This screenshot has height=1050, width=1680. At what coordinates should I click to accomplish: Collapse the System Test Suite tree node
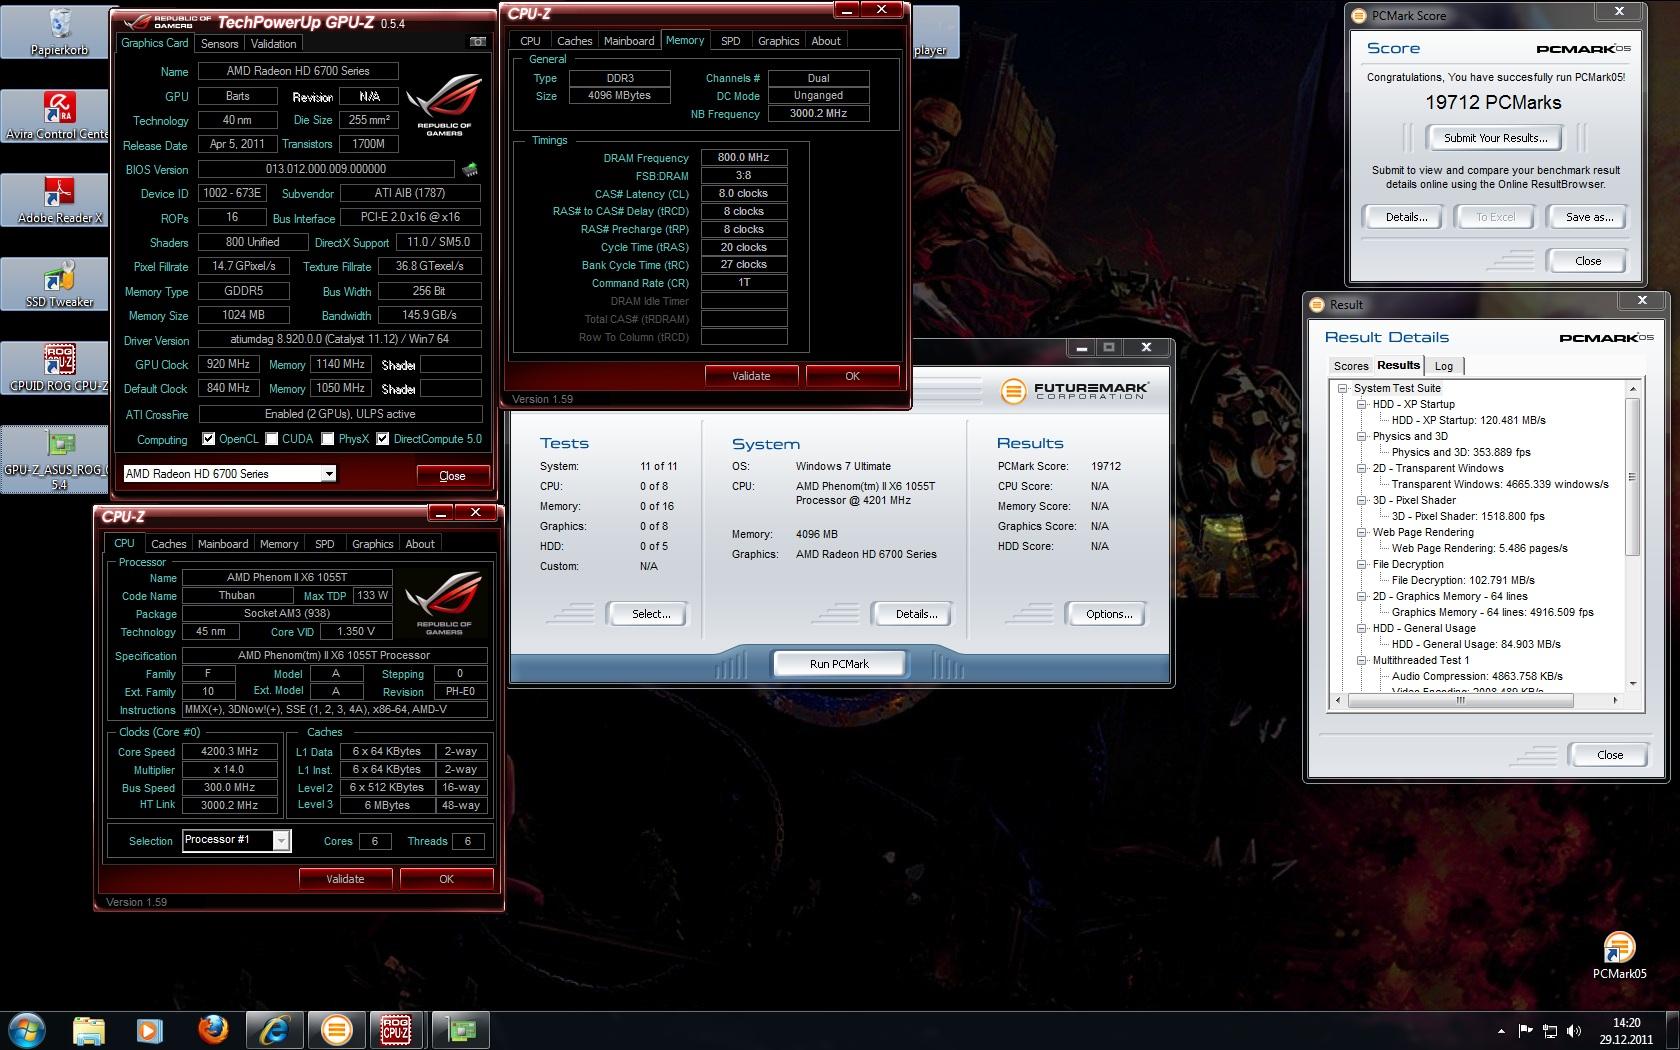point(1342,388)
